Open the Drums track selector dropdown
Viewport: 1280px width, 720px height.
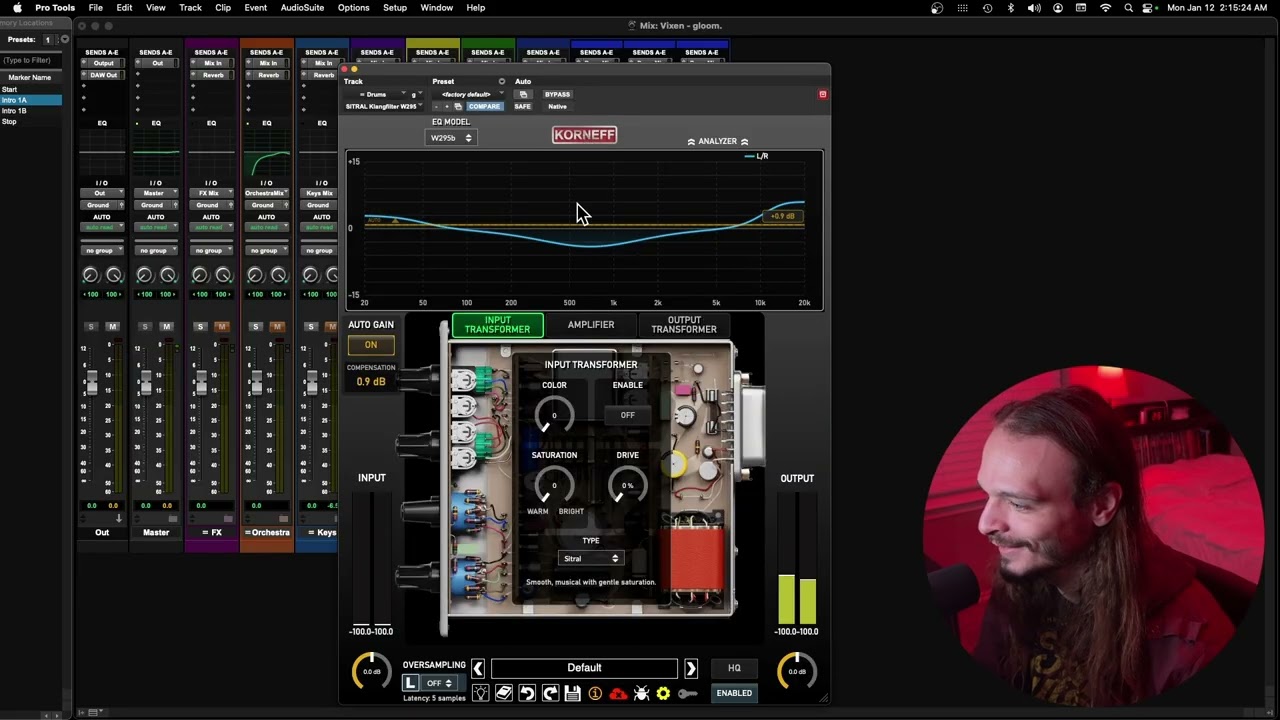[379, 94]
